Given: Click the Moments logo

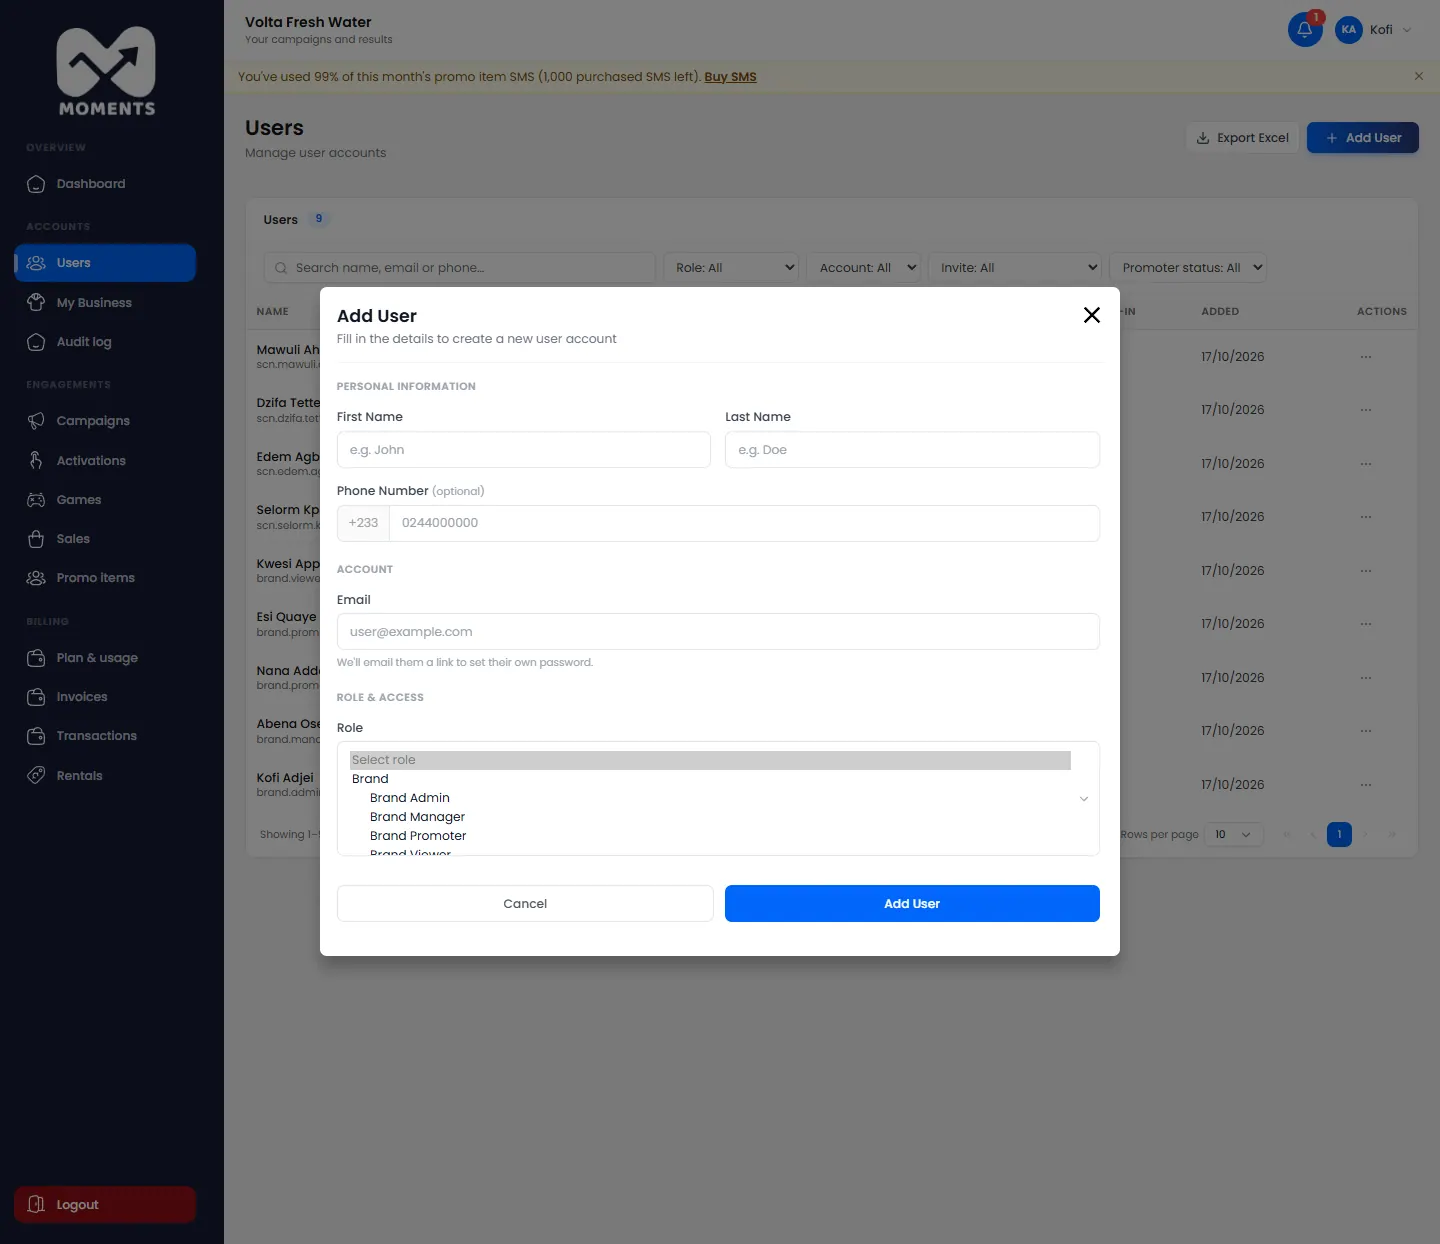Looking at the screenshot, I should click(x=107, y=71).
